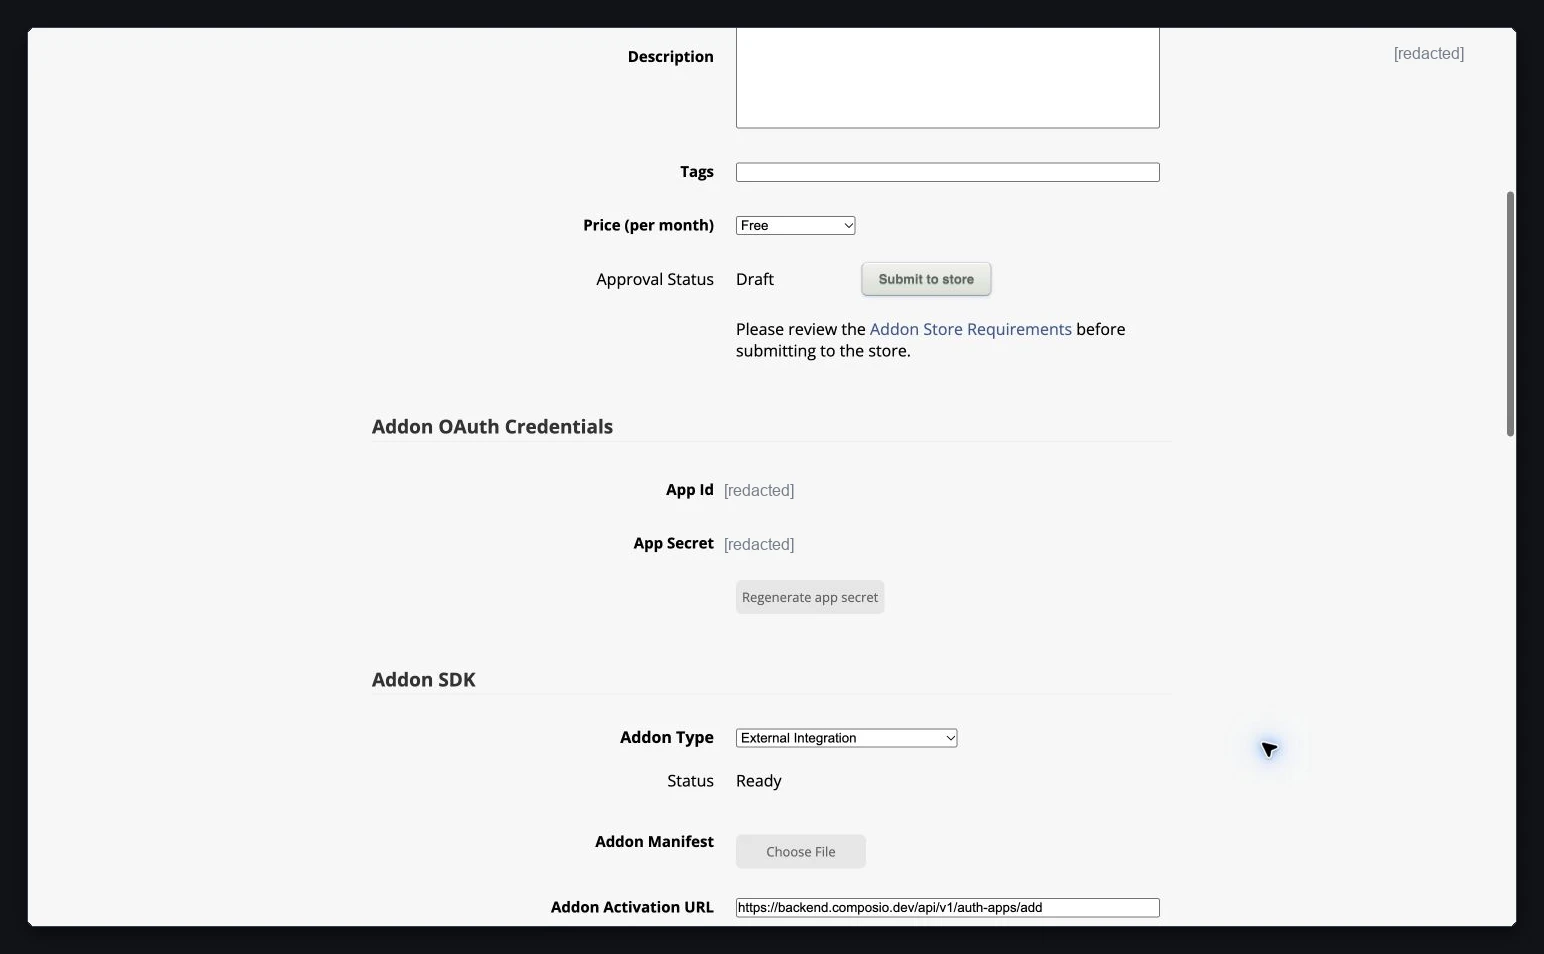Viewport: 1544px width, 954px height.
Task: Click the Description field label
Action: (x=671, y=57)
